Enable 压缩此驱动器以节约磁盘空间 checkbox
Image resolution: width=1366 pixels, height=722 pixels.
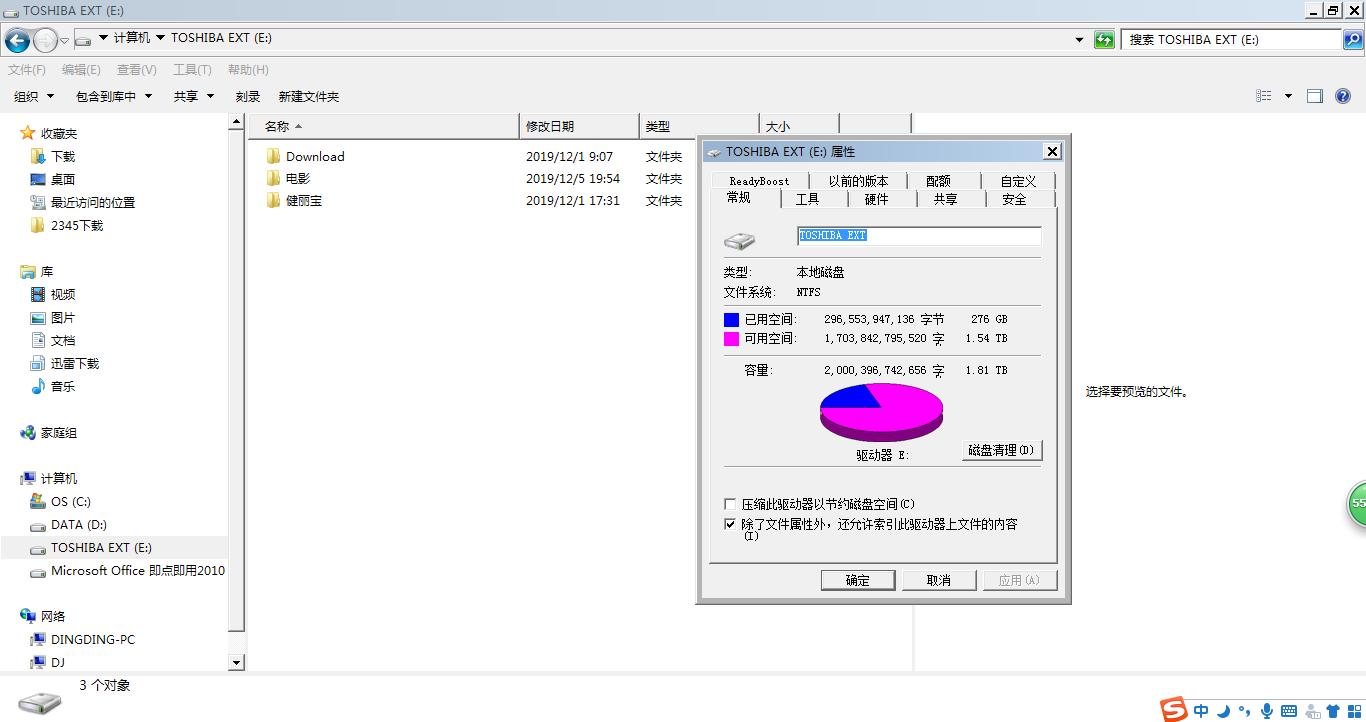[730, 504]
